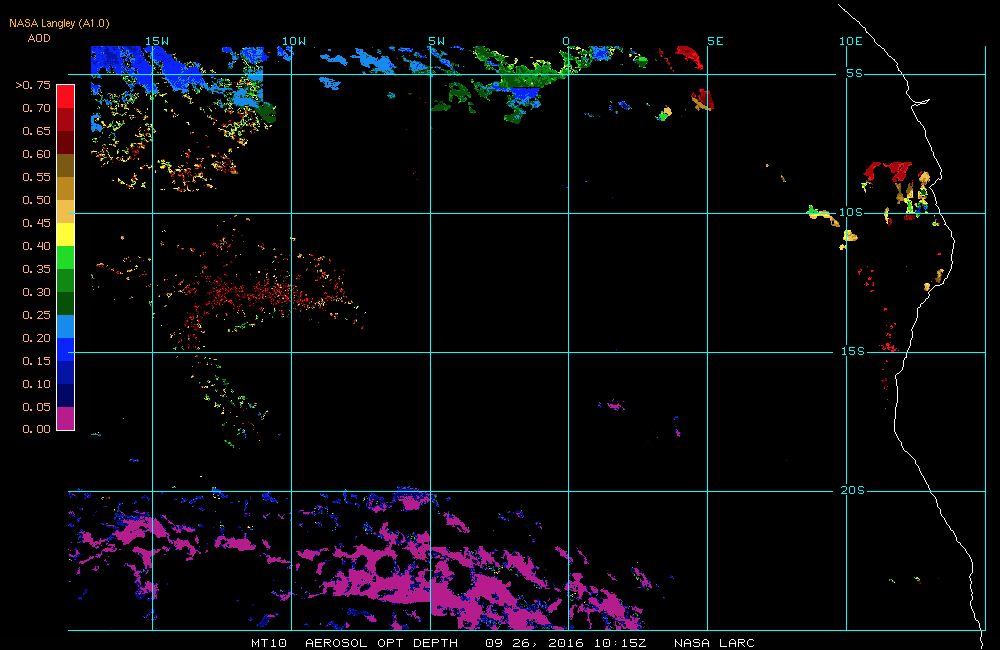Click the '10W' longitude label

294,41
